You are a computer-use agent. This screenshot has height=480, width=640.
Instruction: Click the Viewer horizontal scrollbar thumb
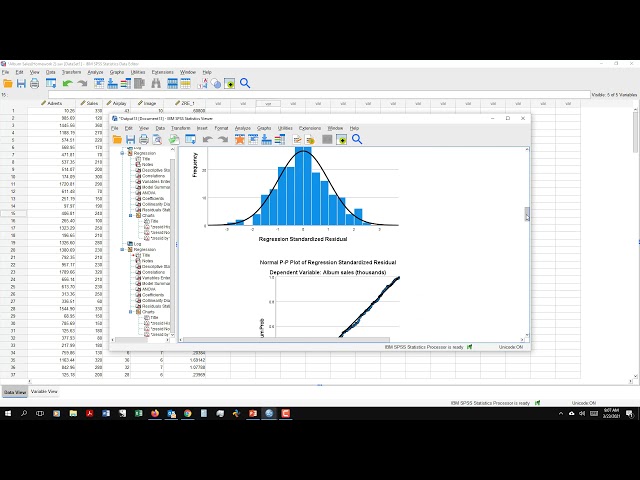point(286,340)
